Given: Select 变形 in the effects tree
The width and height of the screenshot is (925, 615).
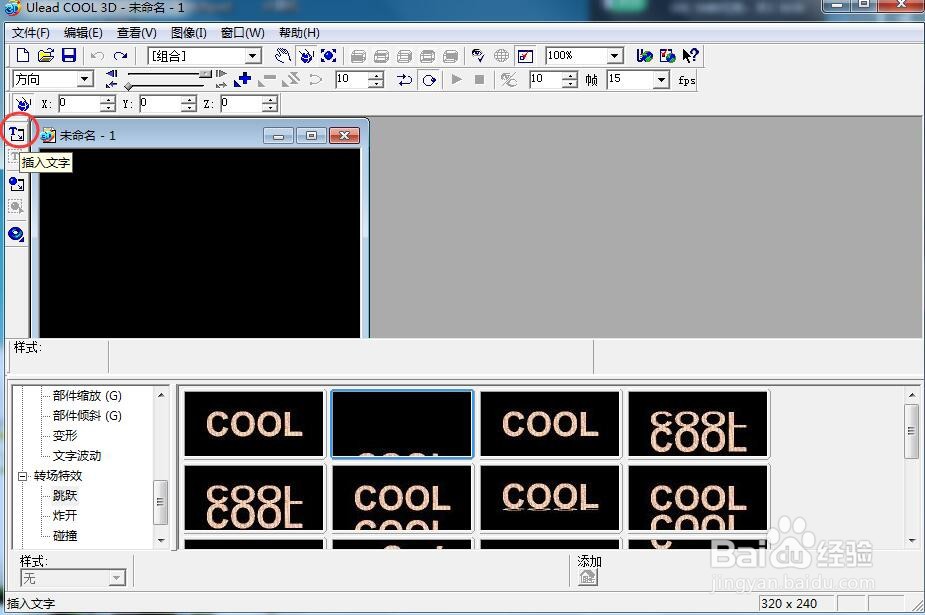Looking at the screenshot, I should point(65,436).
